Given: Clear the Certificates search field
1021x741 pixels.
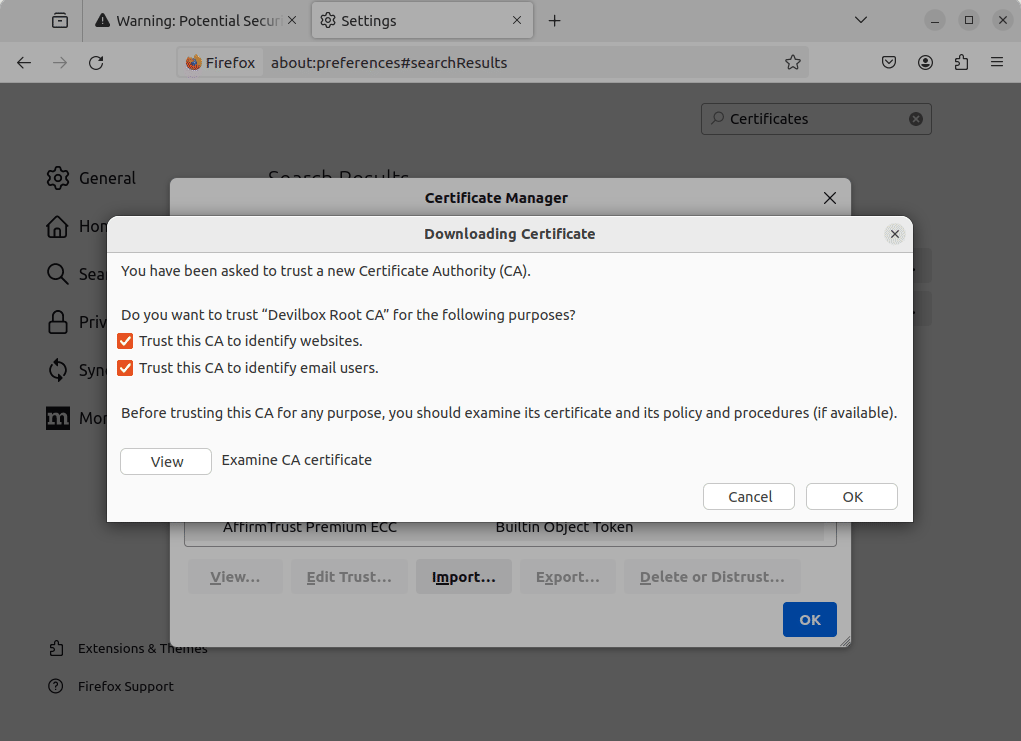Looking at the screenshot, I should point(915,119).
